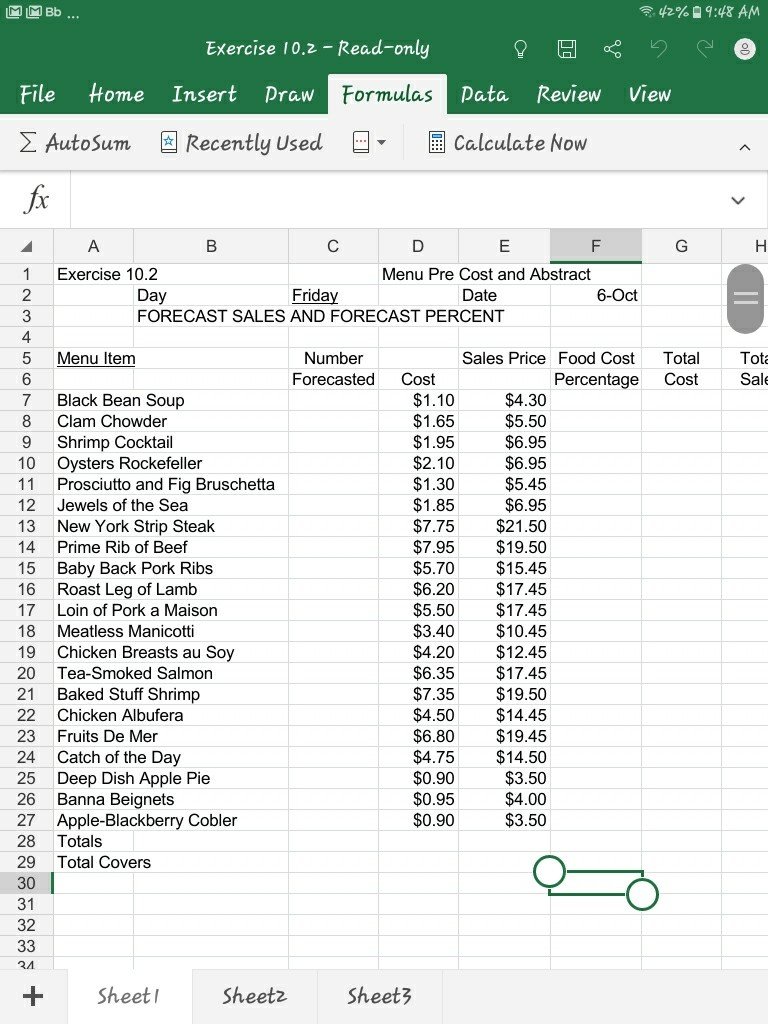The height and width of the screenshot is (1024, 768).
Task: Select column E header
Action: pyautogui.click(x=504, y=246)
